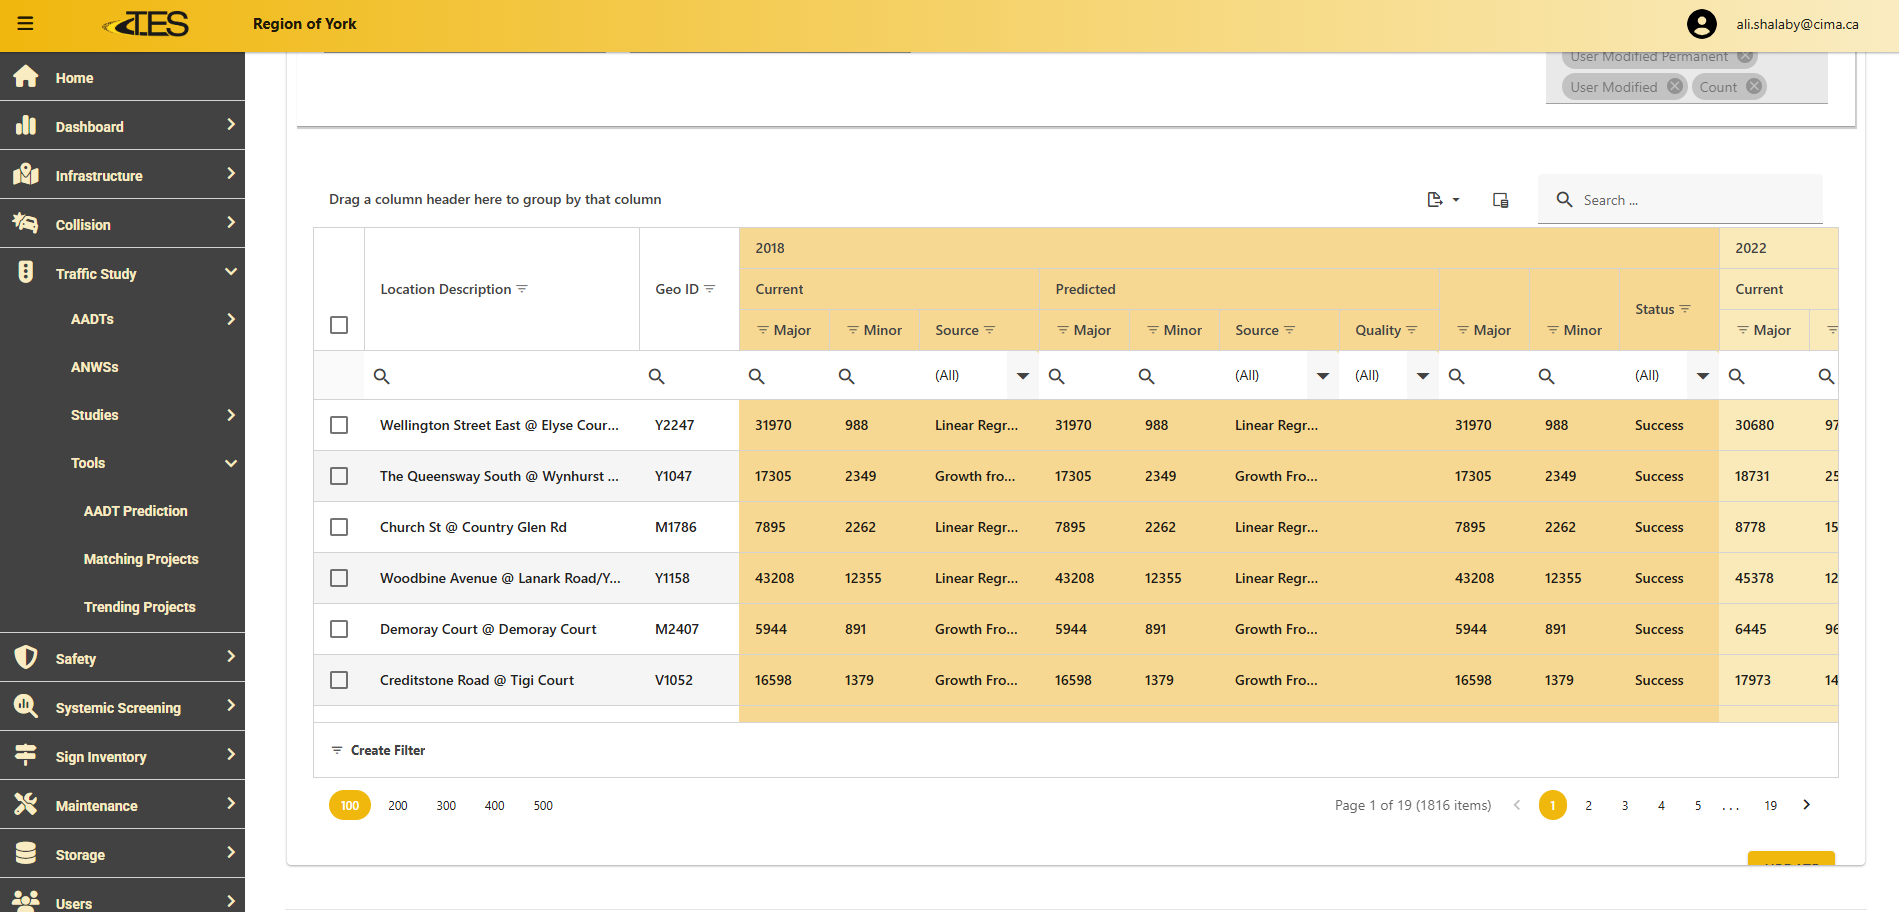1899x912 pixels.
Task: Click the Location Description column filter icon
Action: pos(522,289)
